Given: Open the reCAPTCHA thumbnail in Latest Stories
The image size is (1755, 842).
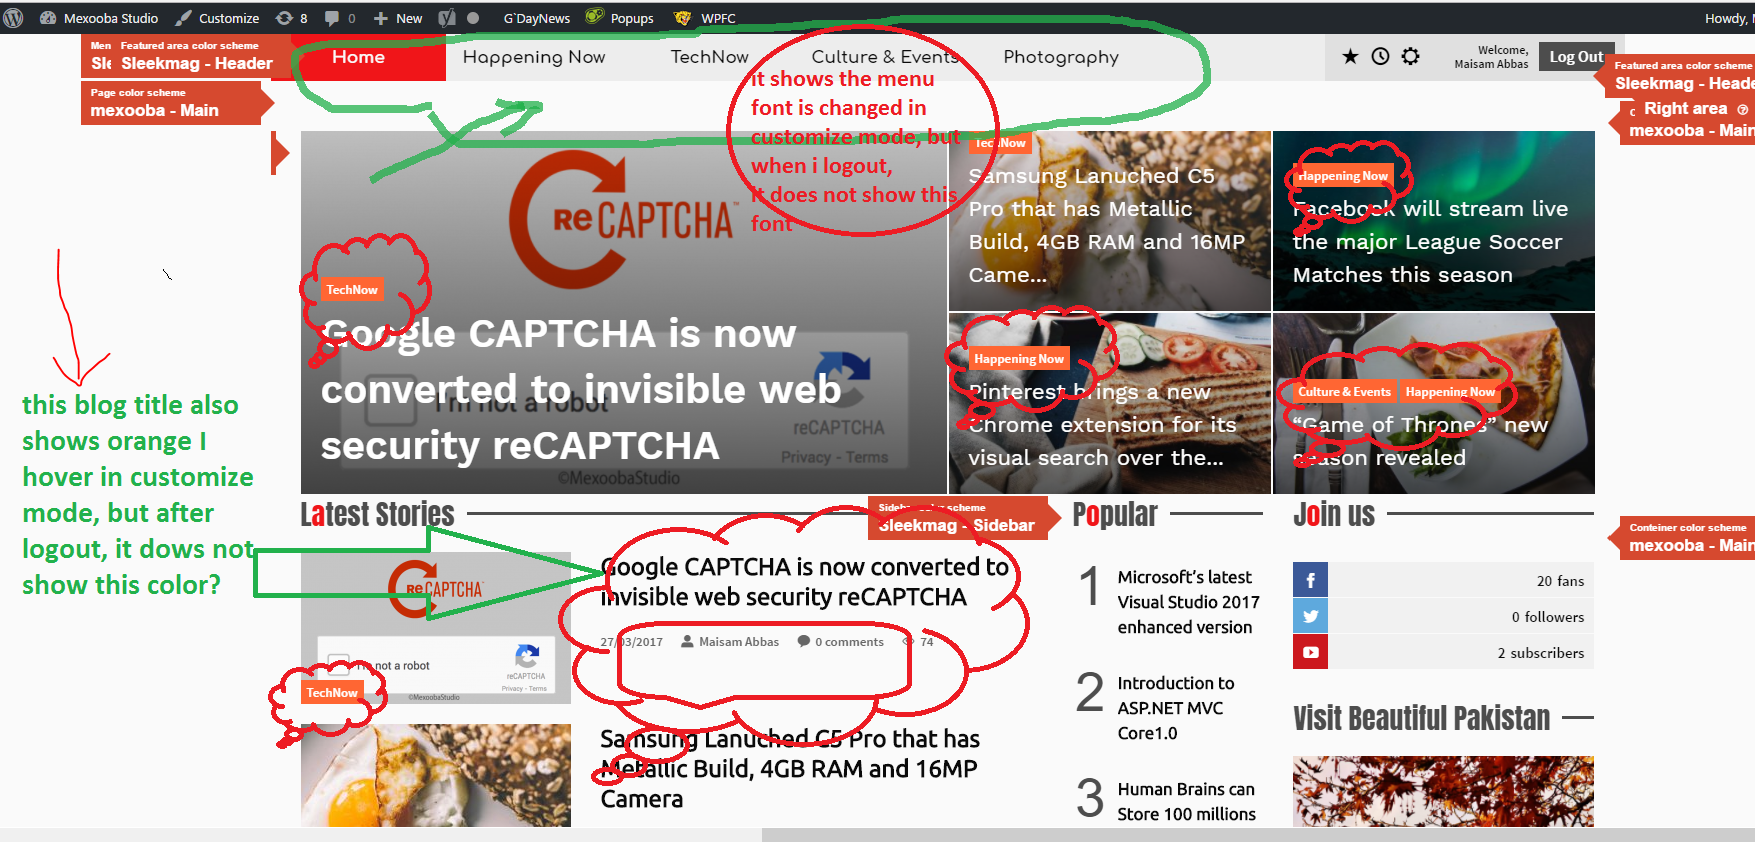Looking at the screenshot, I should coord(436,627).
